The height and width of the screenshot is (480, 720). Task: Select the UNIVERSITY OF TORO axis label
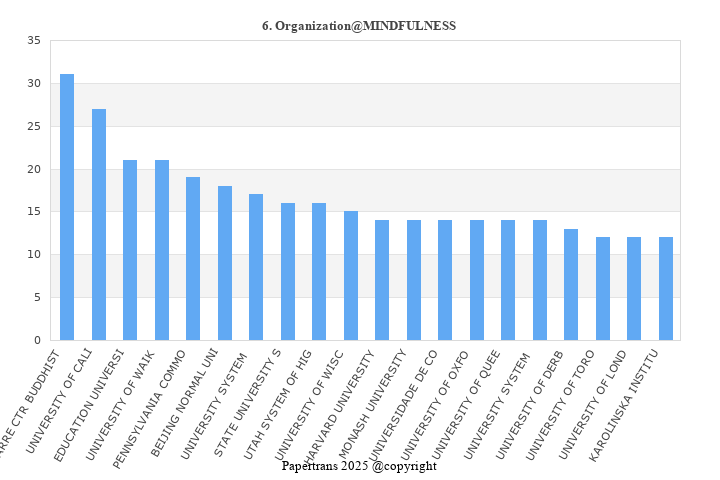560,405
